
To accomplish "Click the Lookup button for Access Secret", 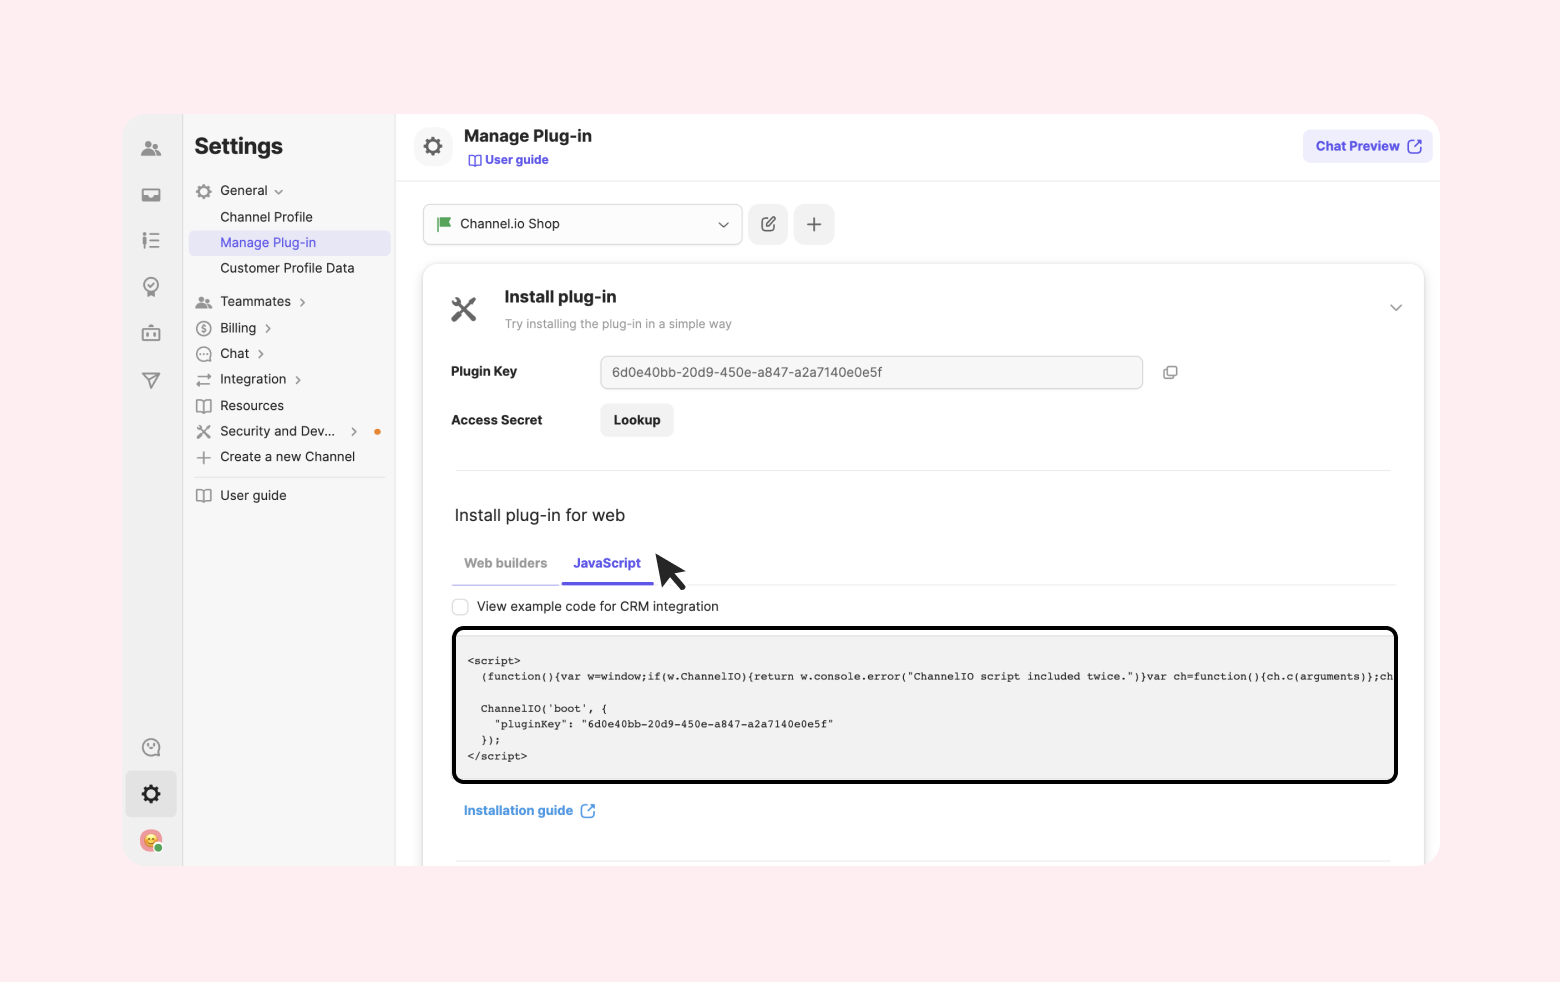I will 637,420.
